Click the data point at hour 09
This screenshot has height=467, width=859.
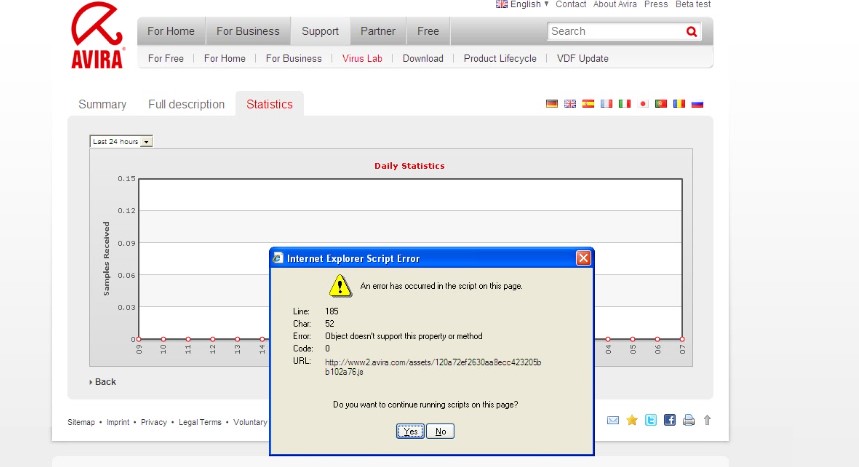click(139, 339)
